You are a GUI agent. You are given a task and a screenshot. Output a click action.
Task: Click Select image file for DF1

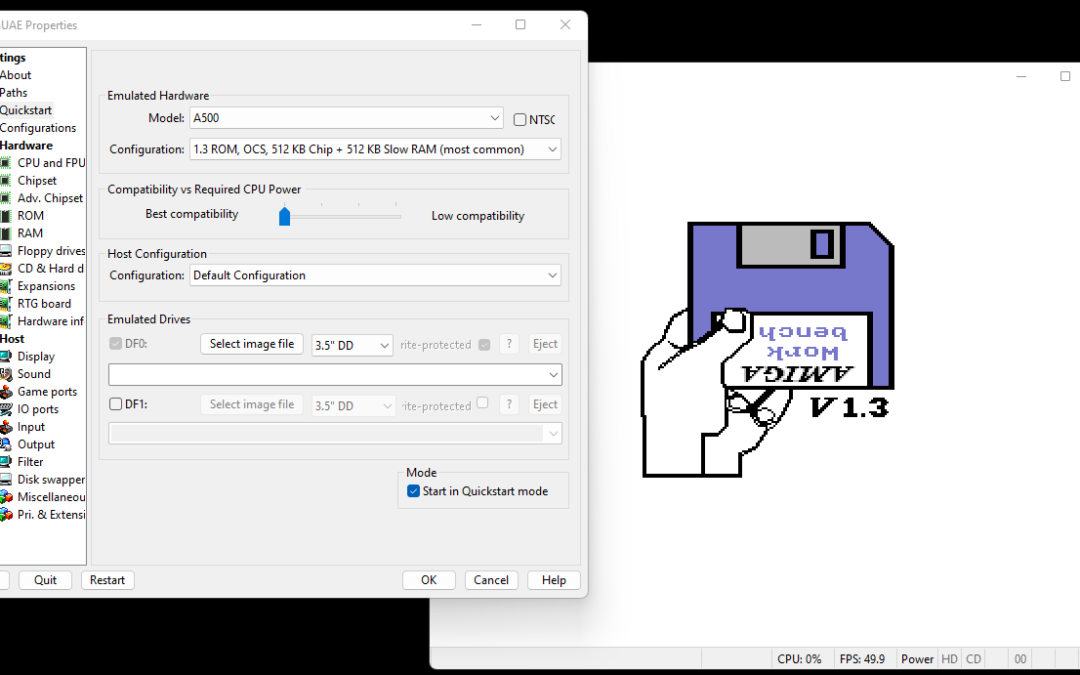coord(251,404)
